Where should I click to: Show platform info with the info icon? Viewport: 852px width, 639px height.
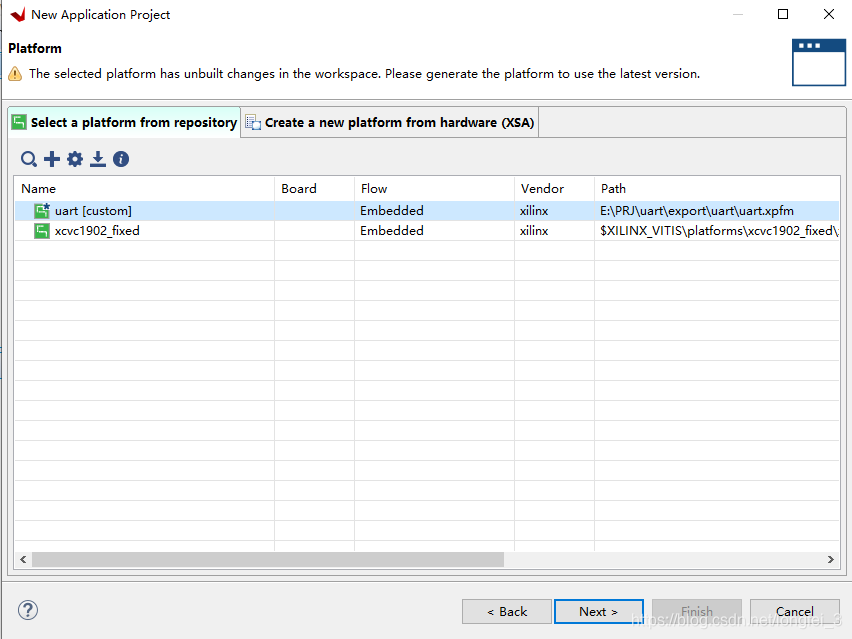point(121,159)
